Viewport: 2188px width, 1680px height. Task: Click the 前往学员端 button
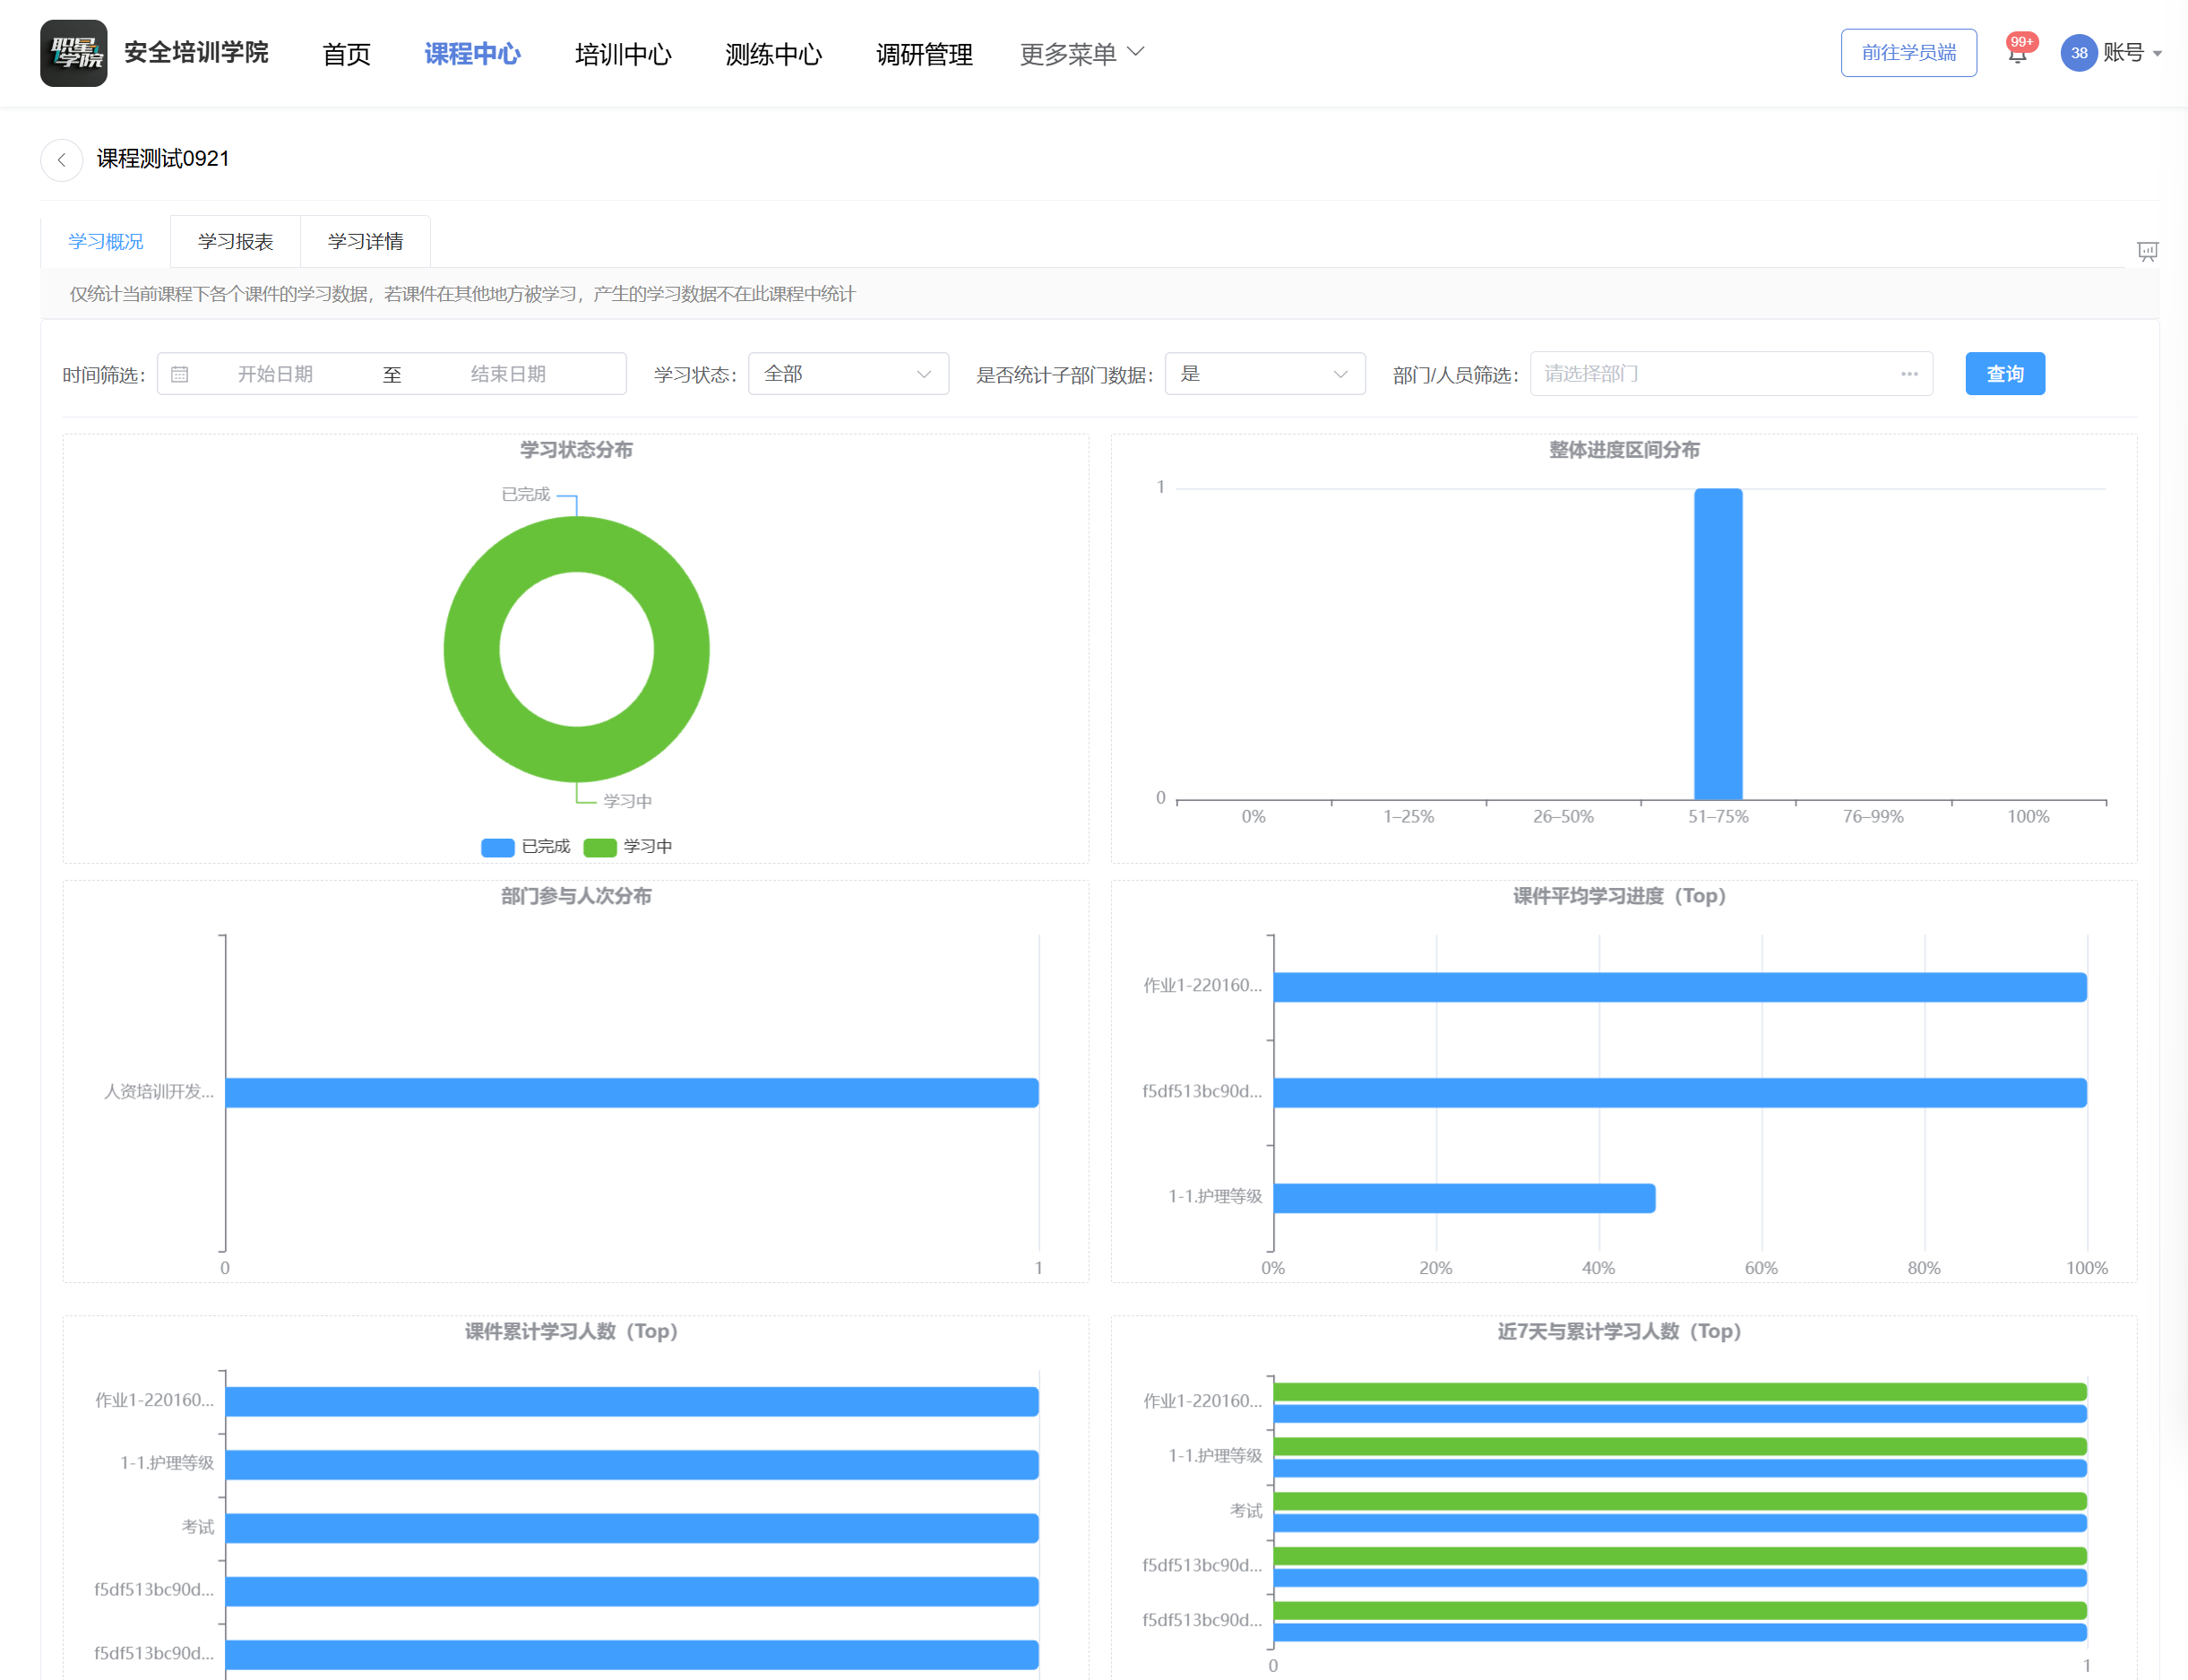click(x=1909, y=53)
